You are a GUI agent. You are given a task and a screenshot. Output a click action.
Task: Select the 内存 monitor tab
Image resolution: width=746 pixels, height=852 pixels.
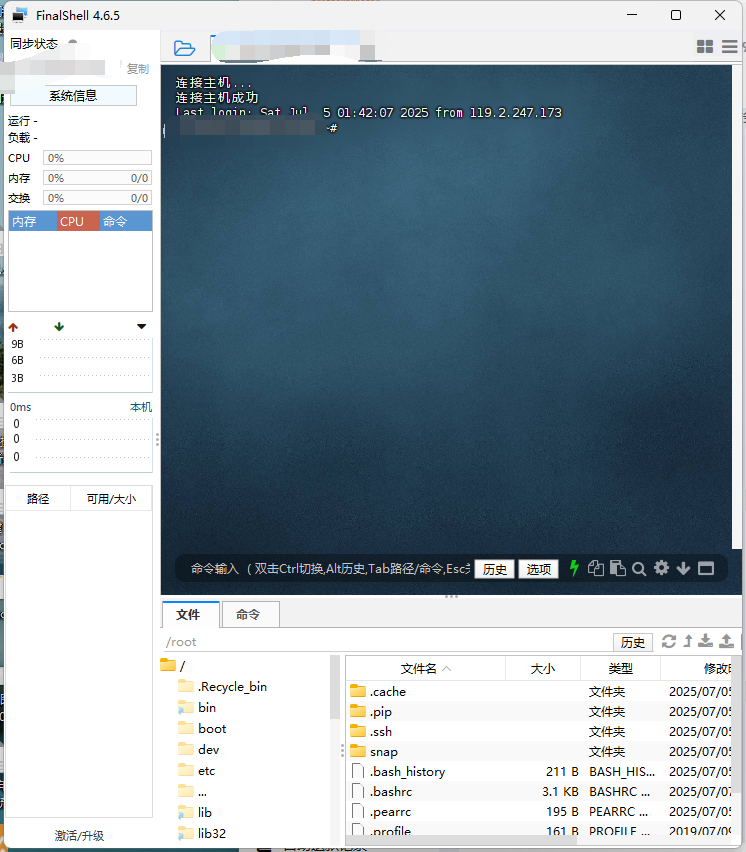coord(32,221)
